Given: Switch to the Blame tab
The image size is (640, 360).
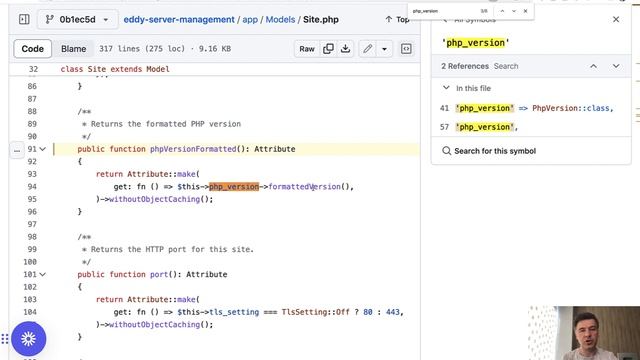Looking at the screenshot, I should [73, 49].
